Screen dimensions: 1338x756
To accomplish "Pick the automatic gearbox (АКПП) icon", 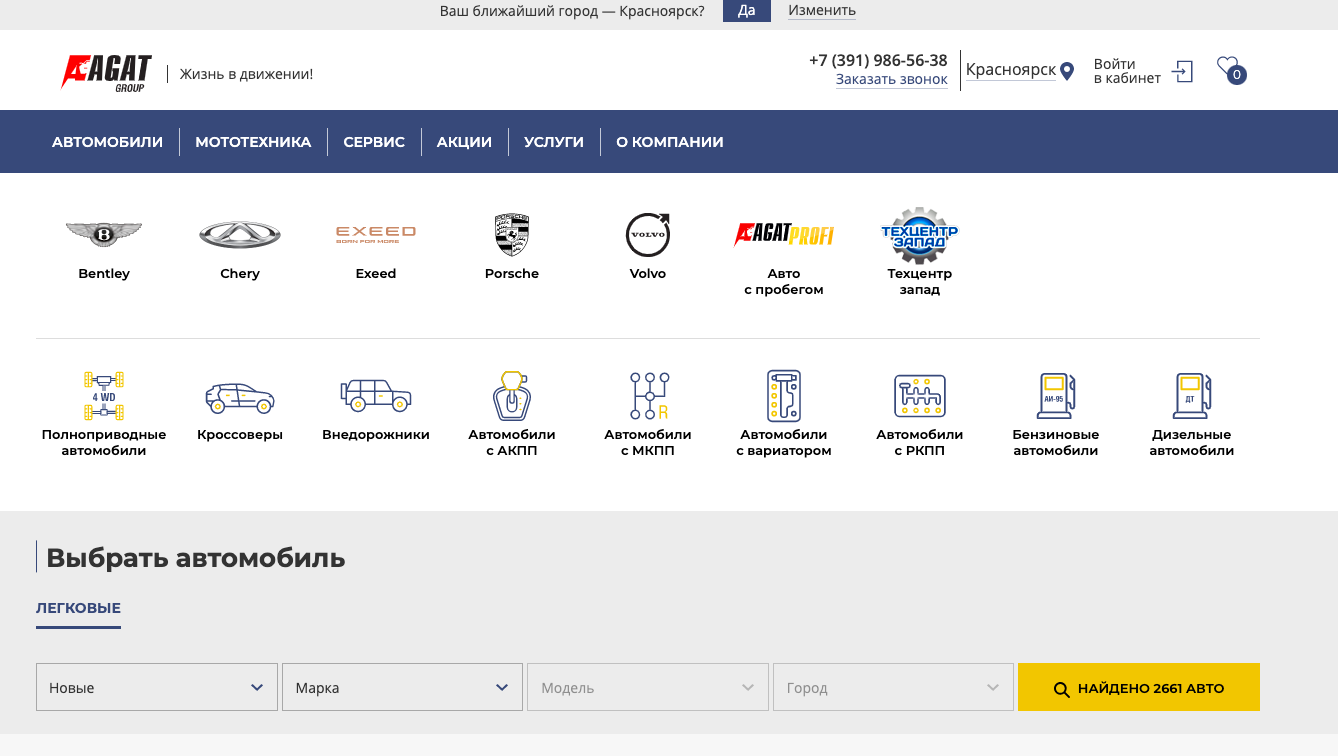I will coord(512,396).
